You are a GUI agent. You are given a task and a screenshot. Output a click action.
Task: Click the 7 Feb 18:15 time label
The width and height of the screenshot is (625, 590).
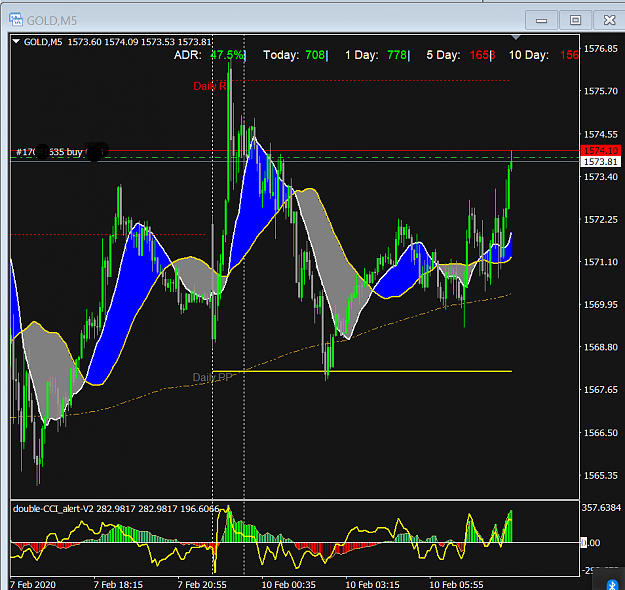pos(118,584)
